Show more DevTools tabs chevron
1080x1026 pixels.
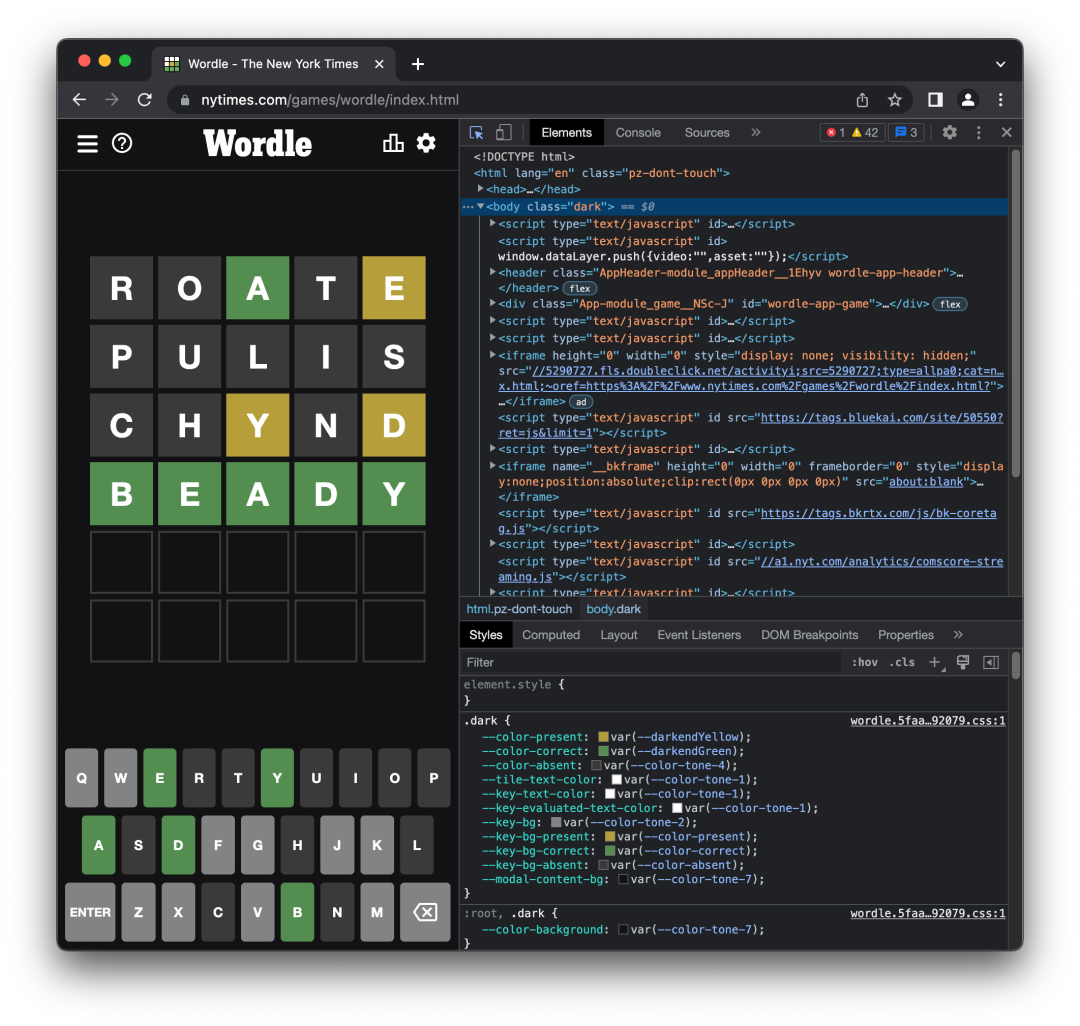pyautogui.click(x=756, y=132)
